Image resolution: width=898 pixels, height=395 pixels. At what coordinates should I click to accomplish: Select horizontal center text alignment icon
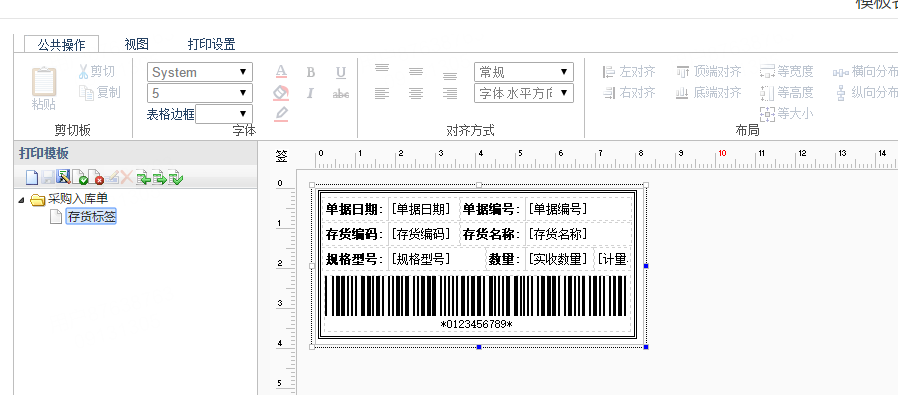tap(416, 93)
